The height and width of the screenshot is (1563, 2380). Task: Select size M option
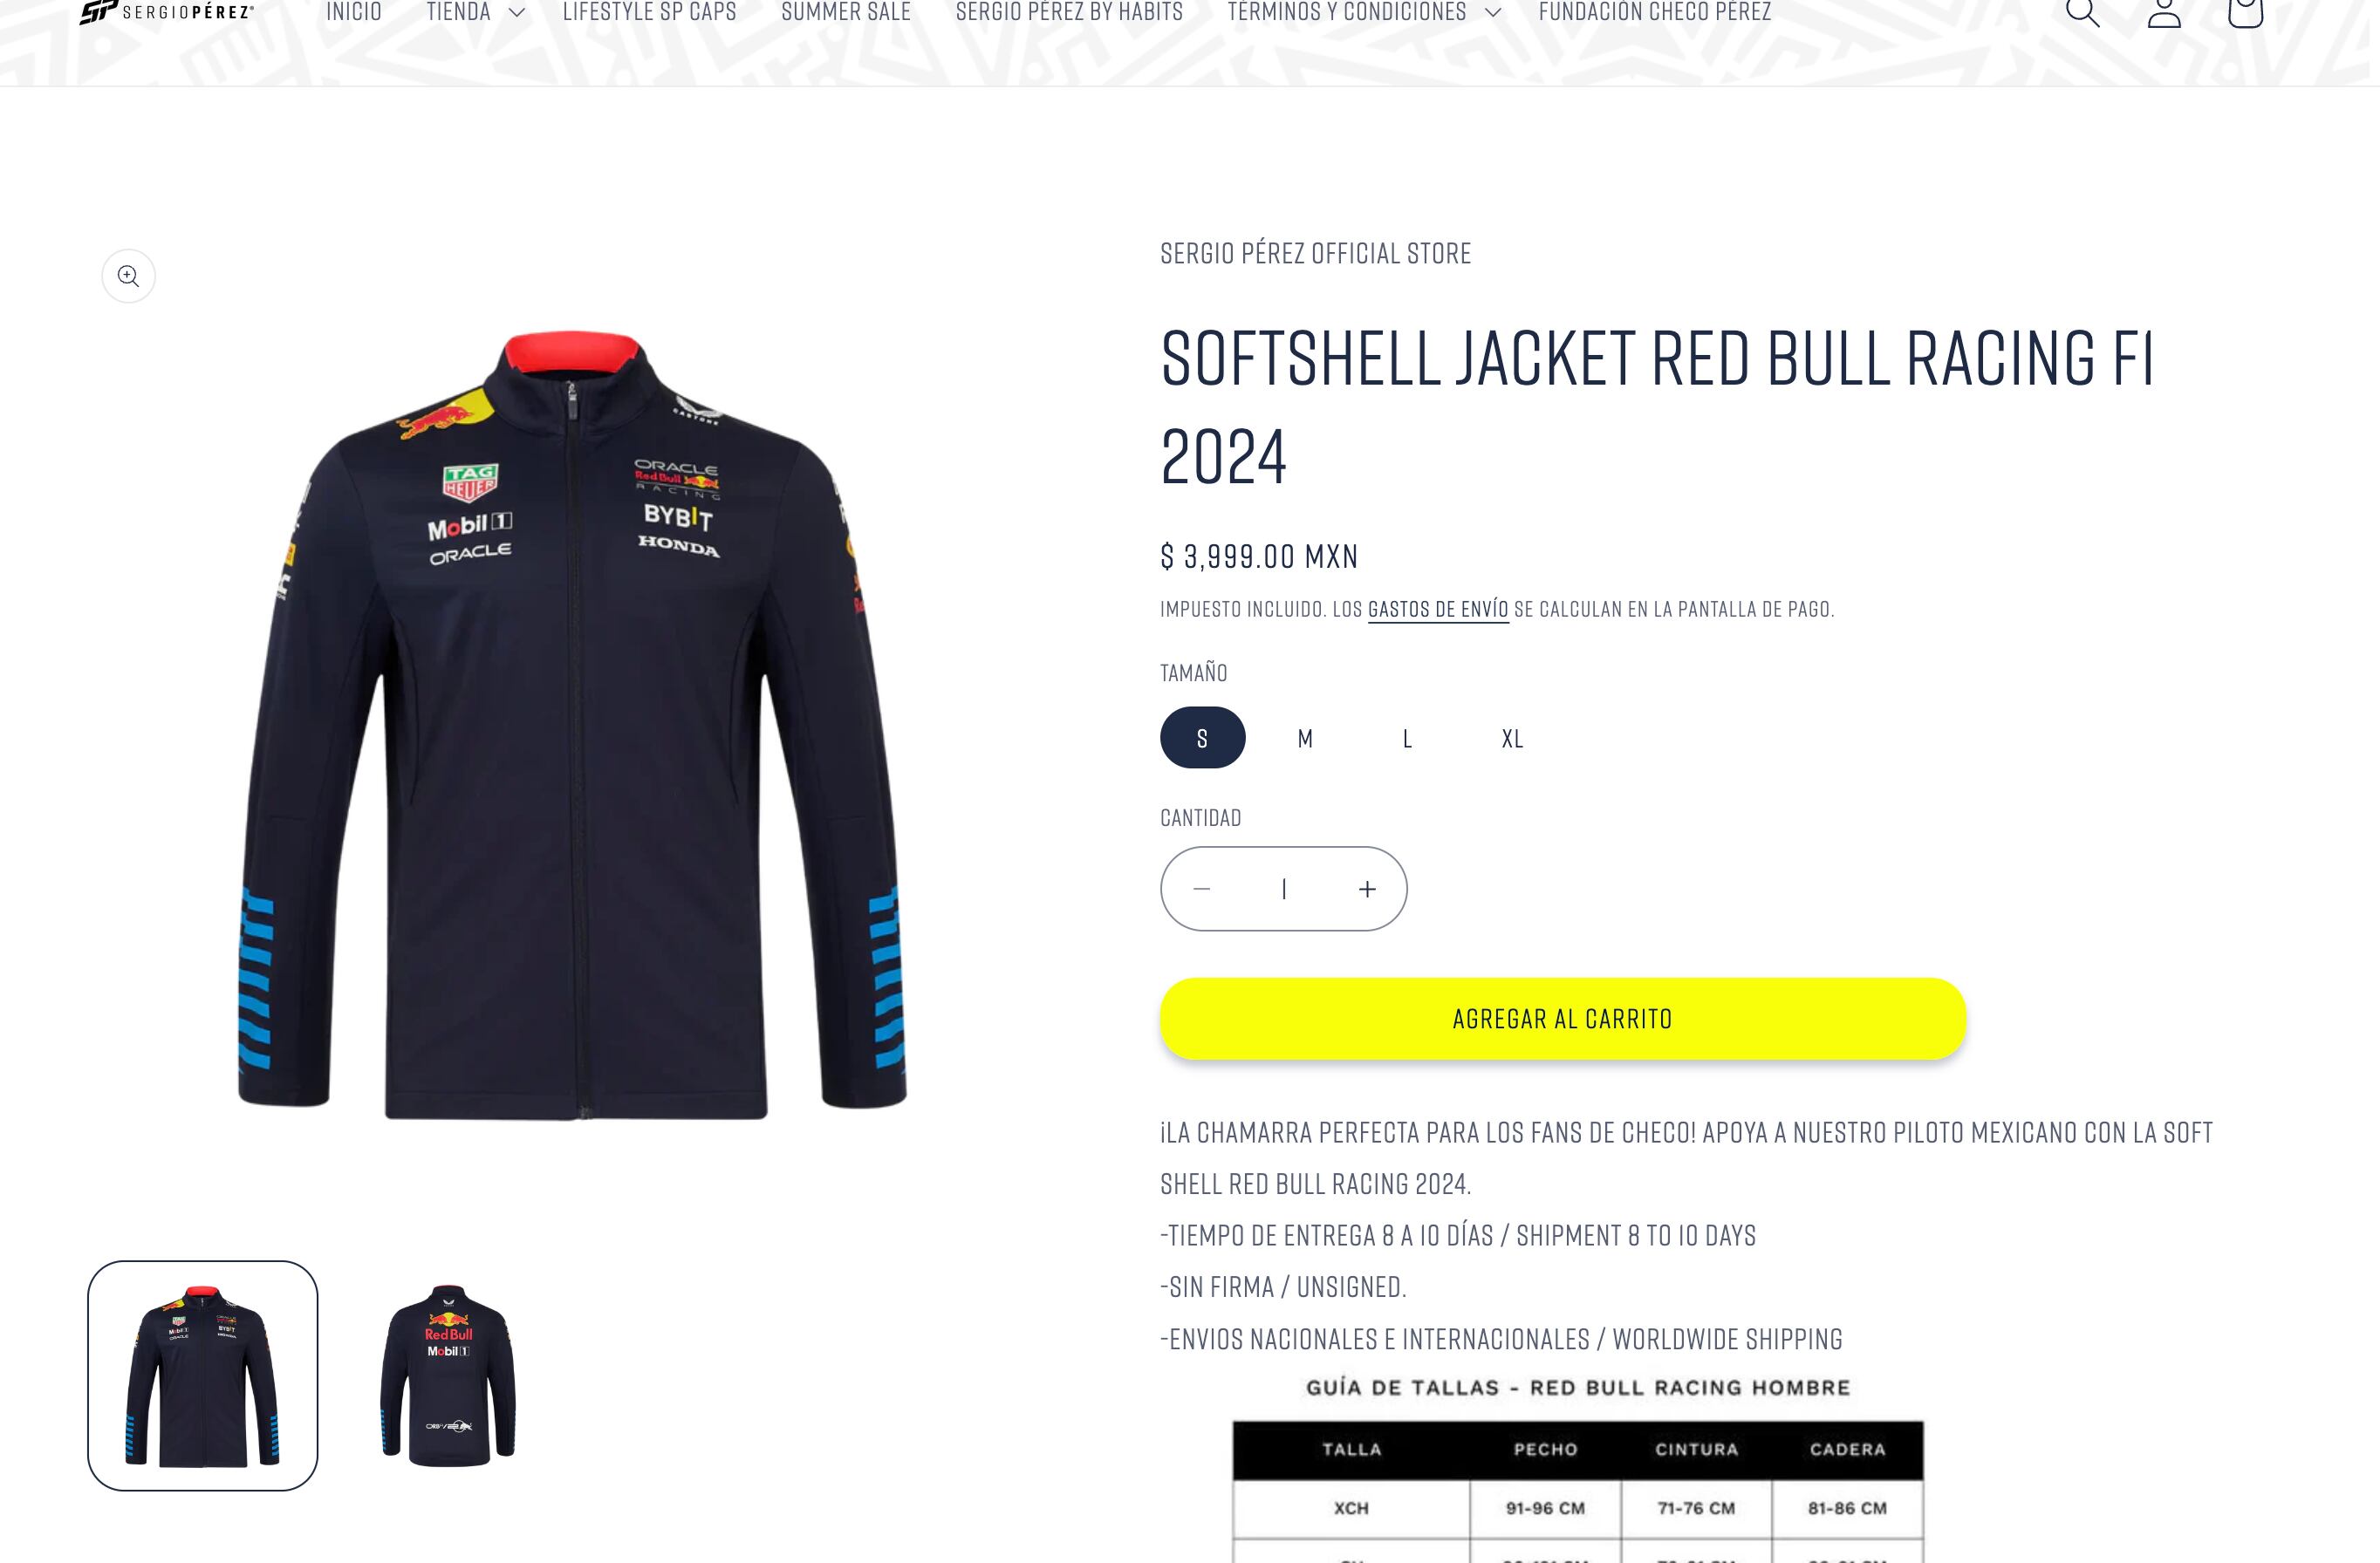pos(1305,738)
